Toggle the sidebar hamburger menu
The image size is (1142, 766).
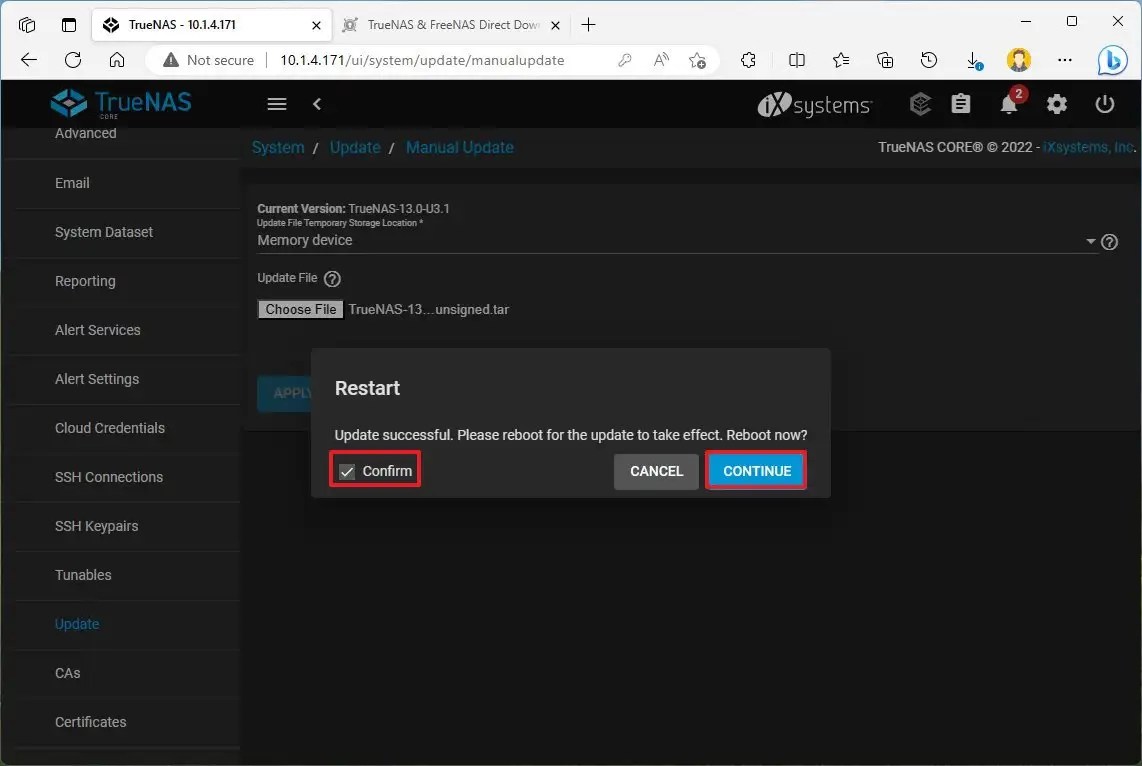pos(276,104)
